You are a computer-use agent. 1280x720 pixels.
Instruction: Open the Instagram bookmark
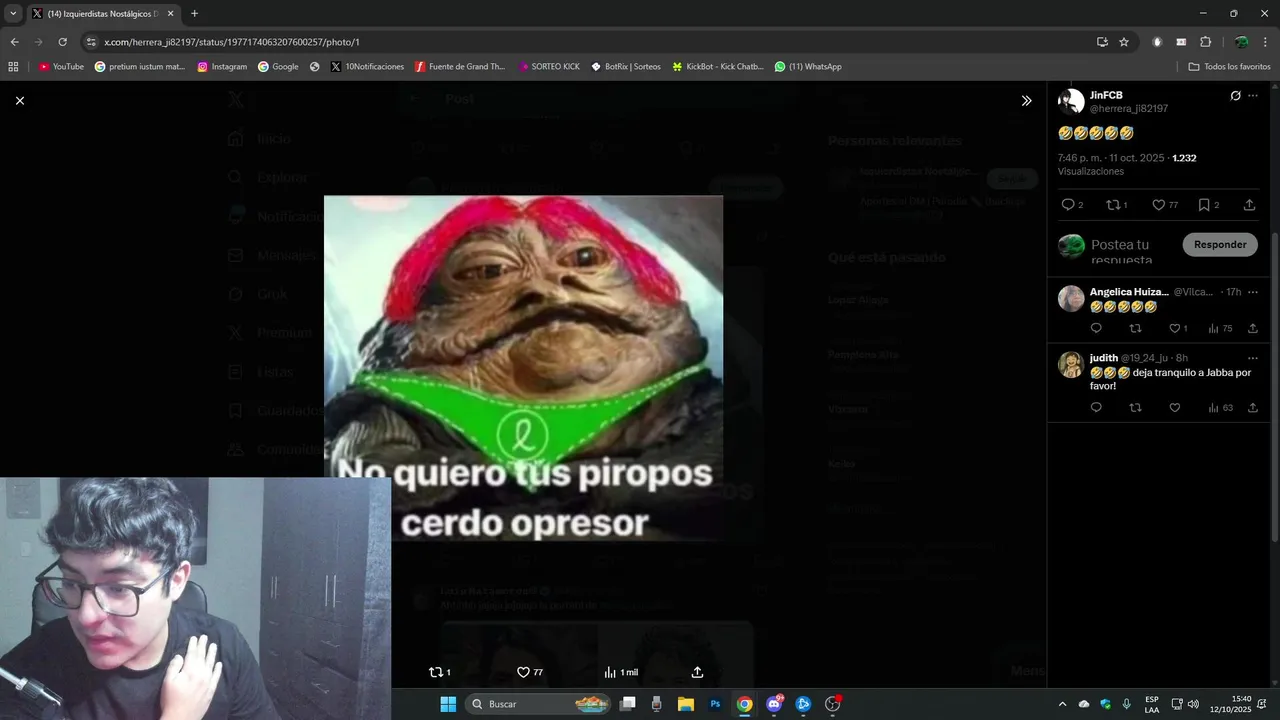click(222, 67)
